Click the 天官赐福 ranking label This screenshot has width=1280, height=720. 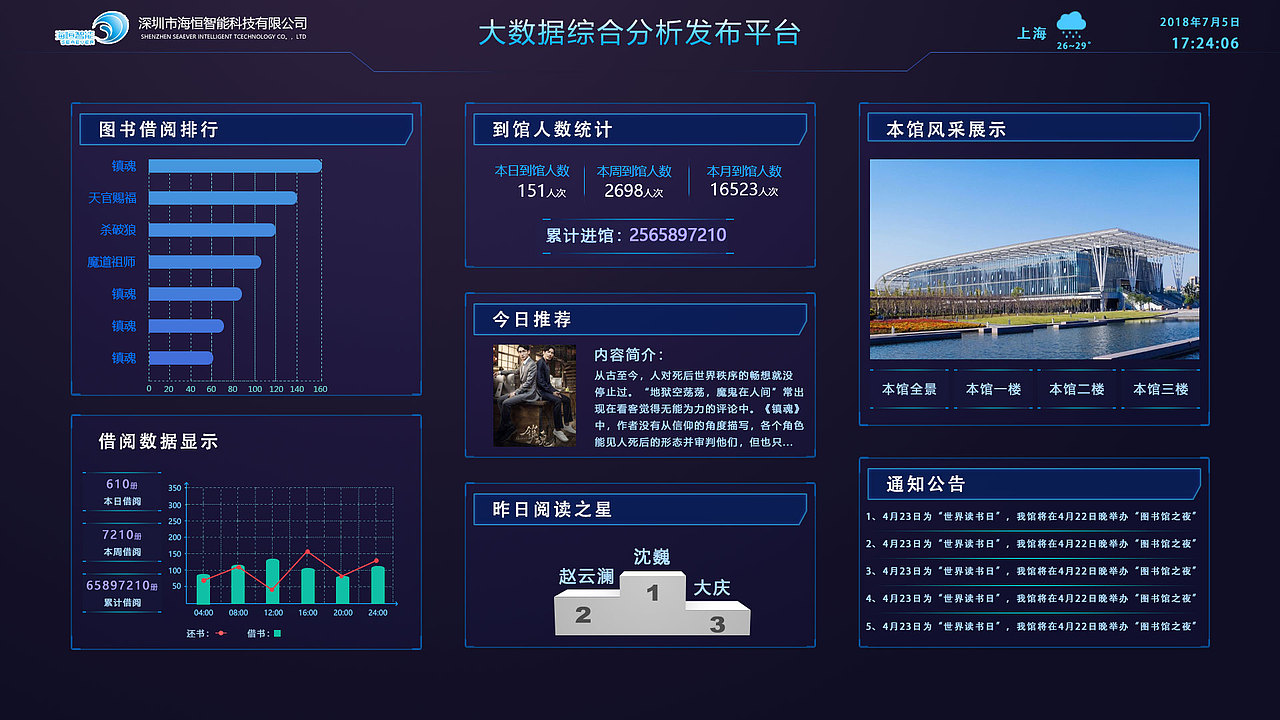(112, 198)
